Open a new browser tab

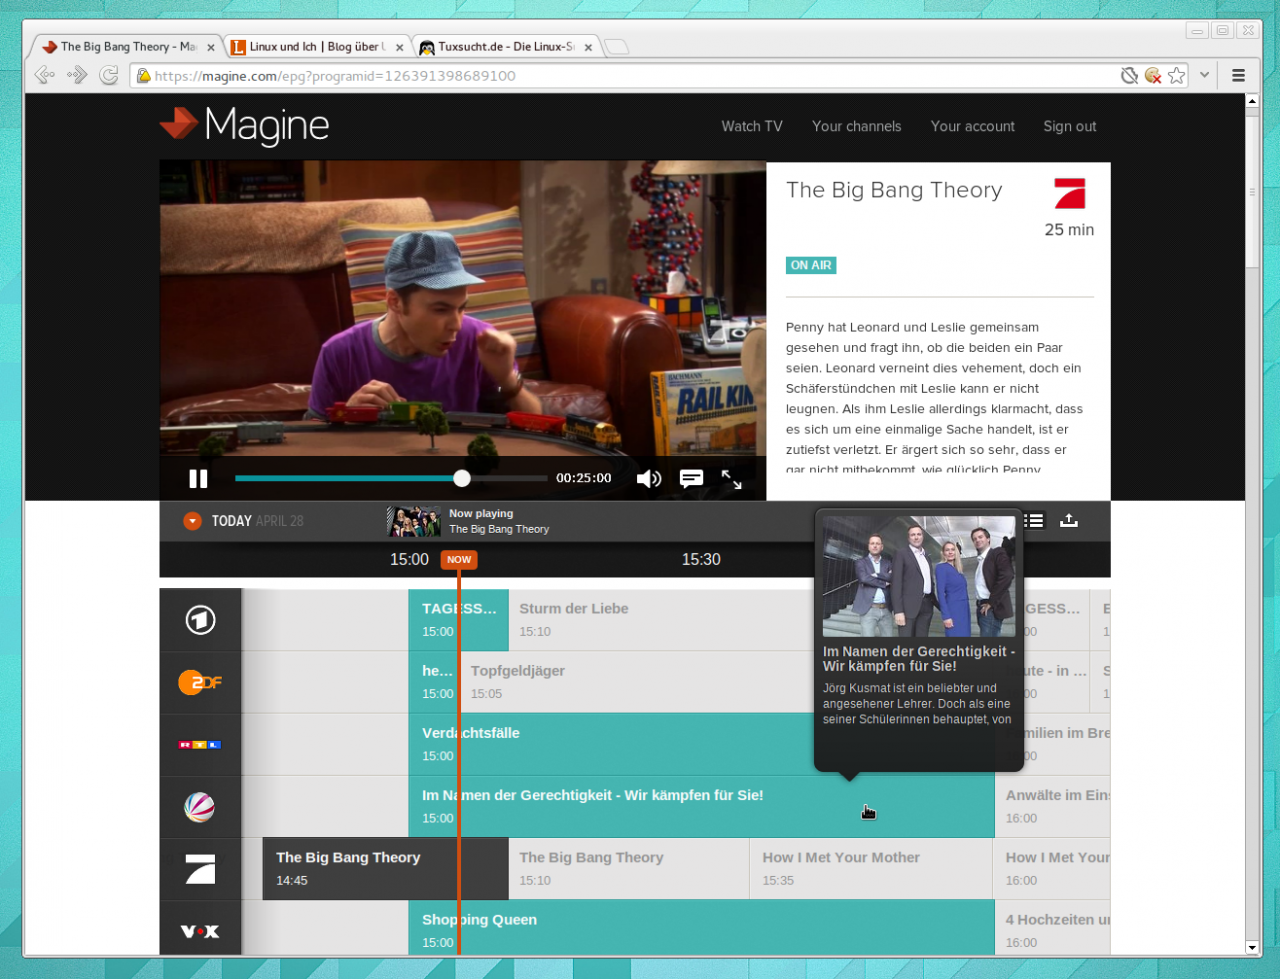pyautogui.click(x=616, y=47)
